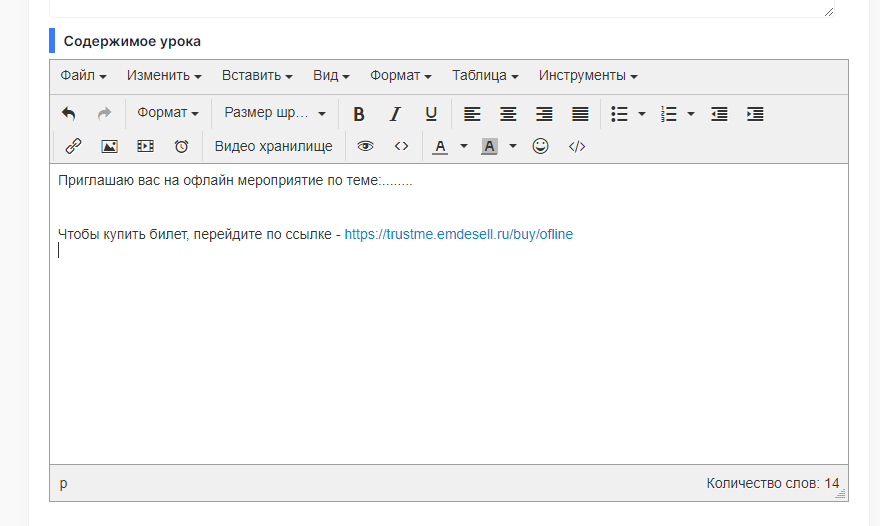
Task: Open the Вставить menu
Action: (257, 76)
